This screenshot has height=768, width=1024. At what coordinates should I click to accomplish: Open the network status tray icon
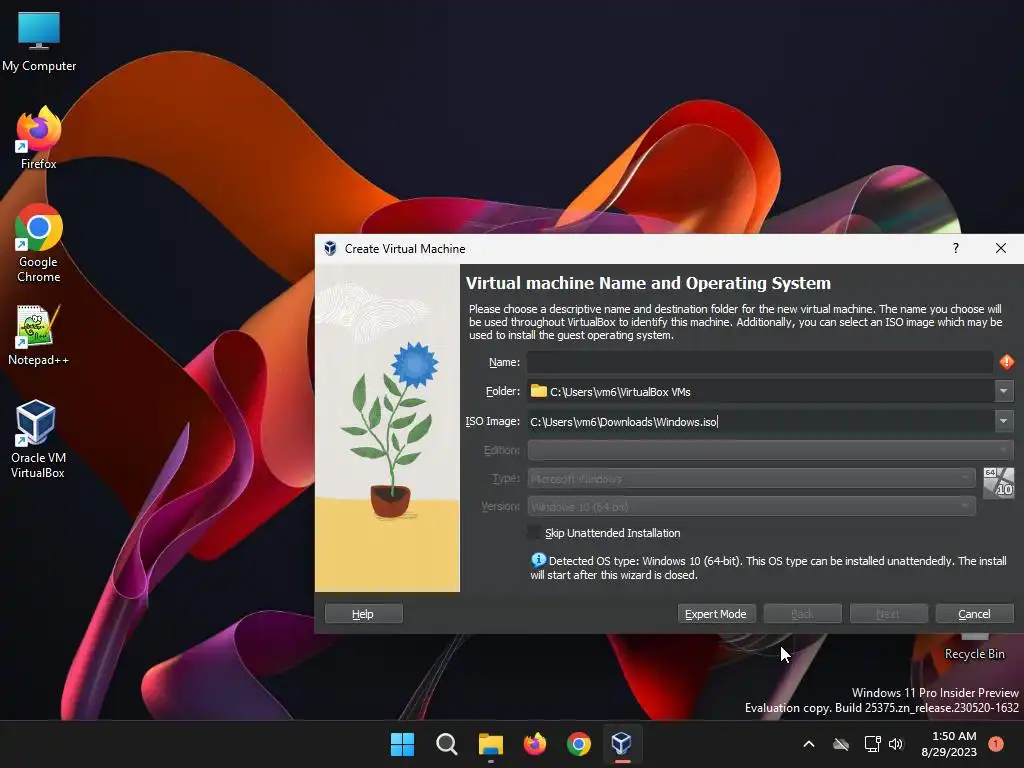(x=872, y=744)
